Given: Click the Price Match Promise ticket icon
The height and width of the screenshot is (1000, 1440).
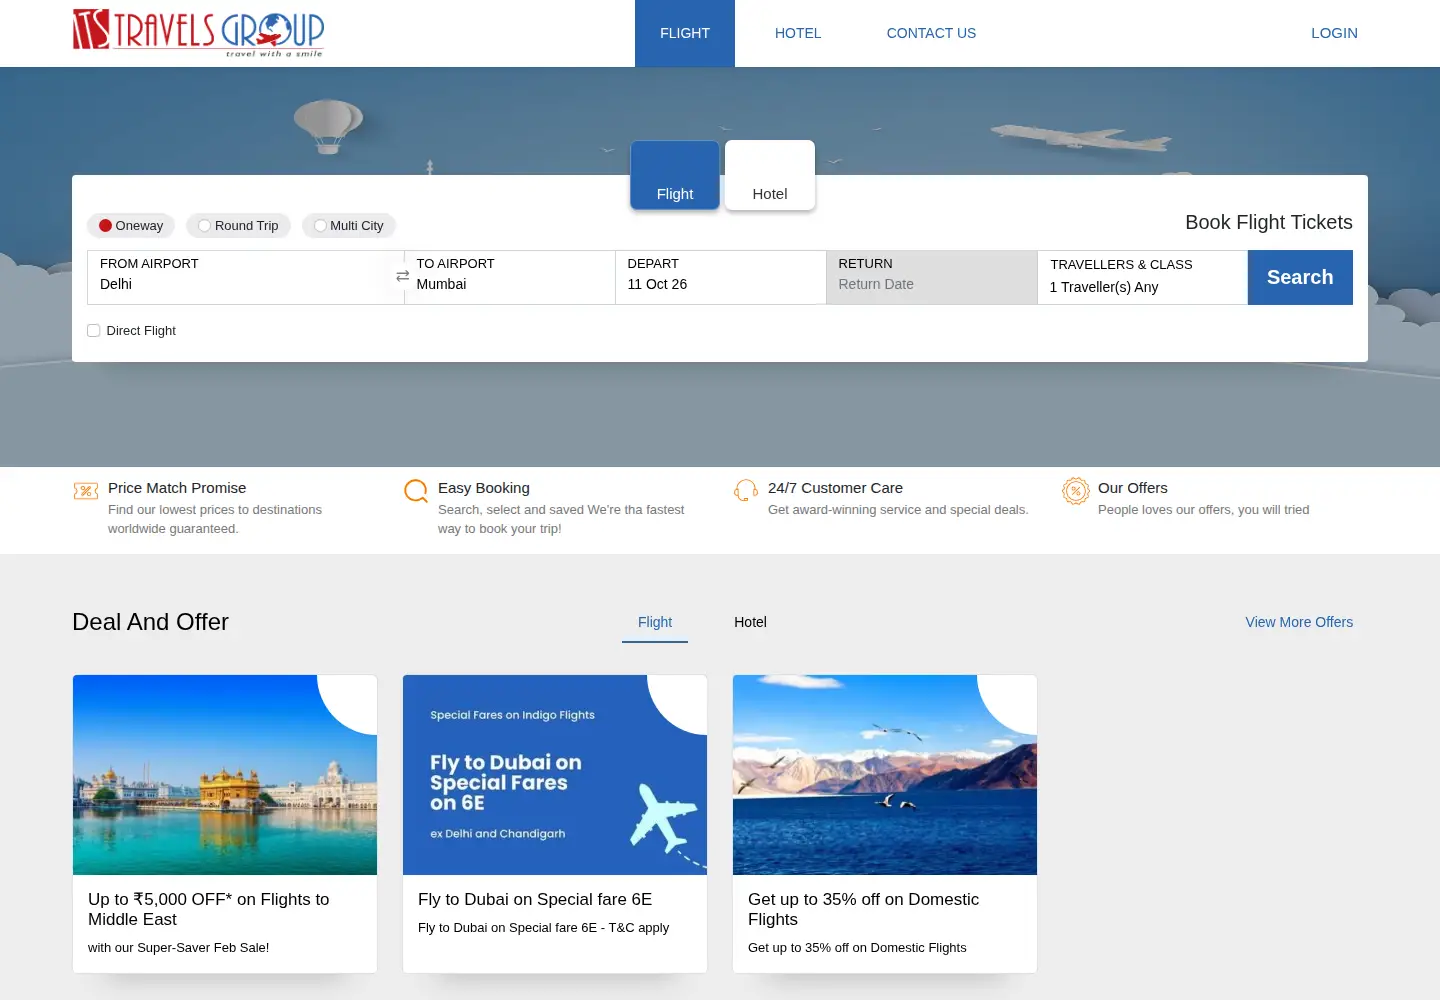Looking at the screenshot, I should click(x=86, y=491).
